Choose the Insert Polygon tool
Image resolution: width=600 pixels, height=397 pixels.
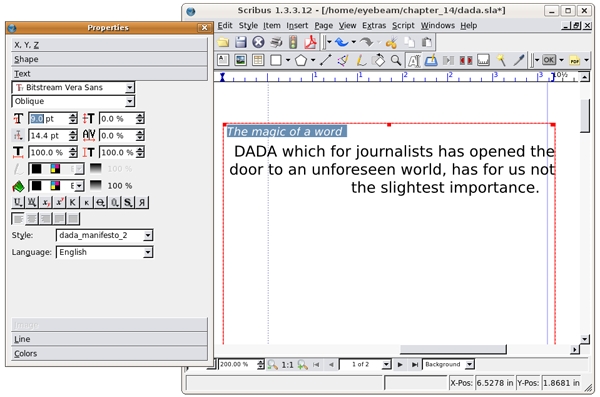coord(301,60)
